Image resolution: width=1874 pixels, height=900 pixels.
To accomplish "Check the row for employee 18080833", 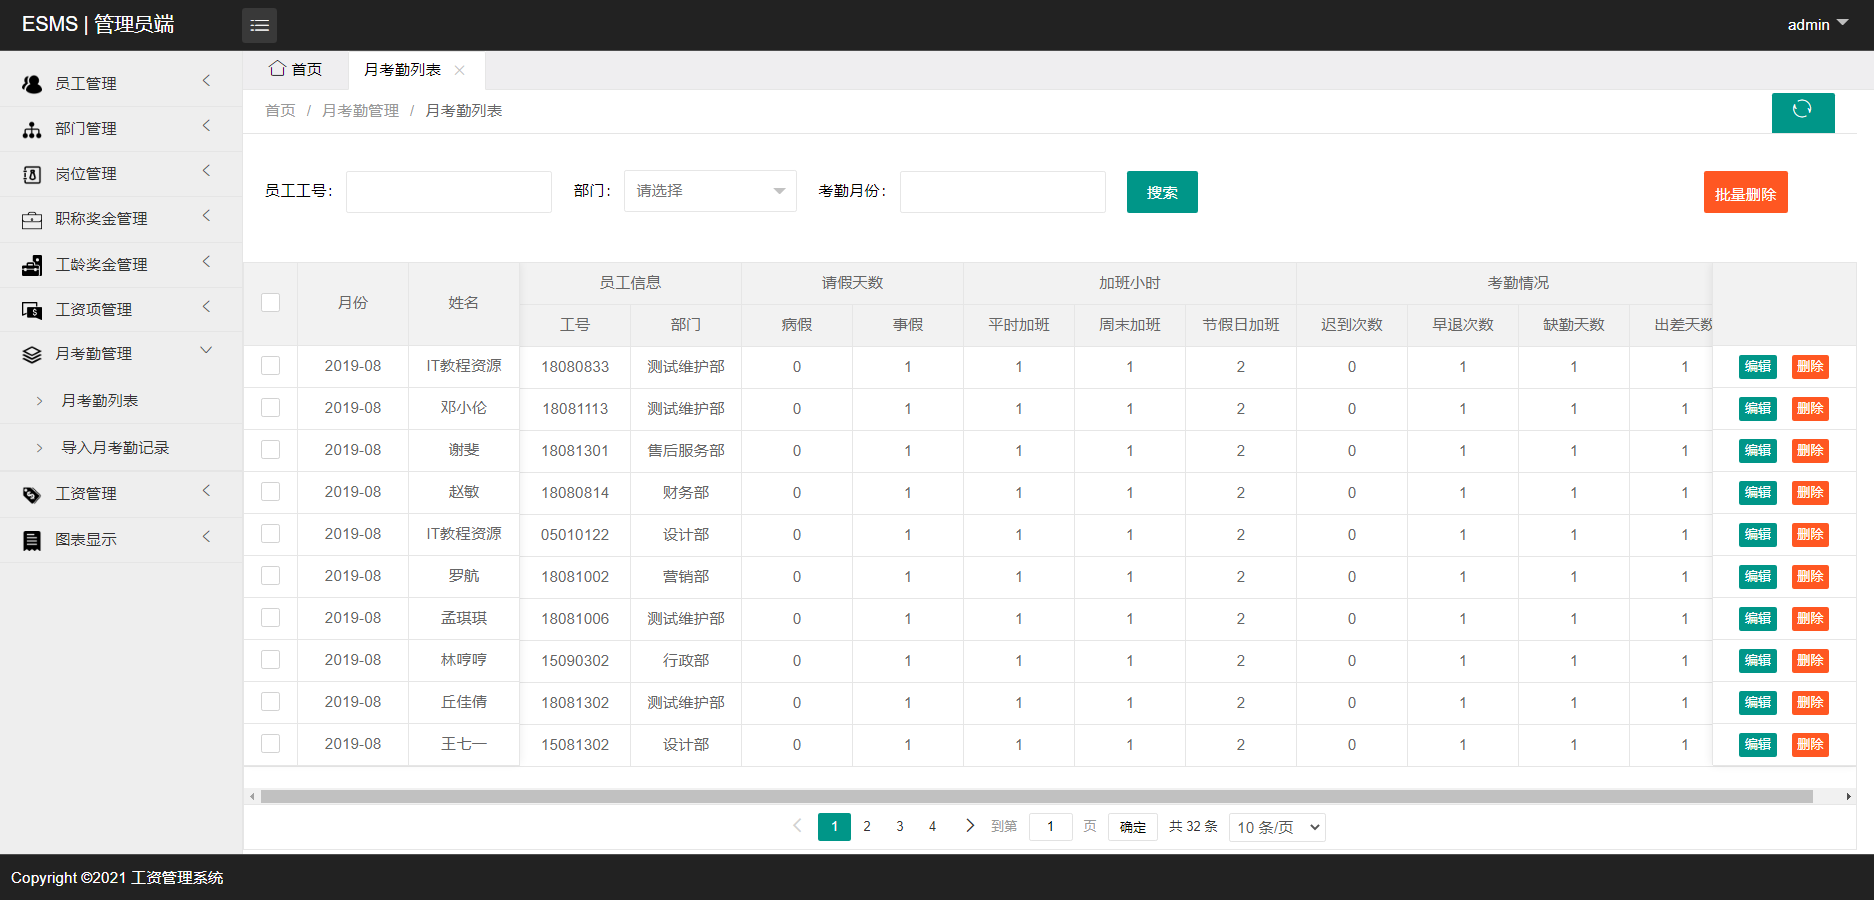I will (270, 366).
